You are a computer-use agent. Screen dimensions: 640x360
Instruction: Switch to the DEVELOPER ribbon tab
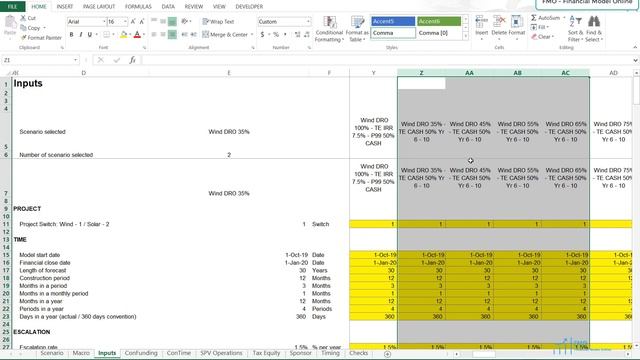(x=249, y=7)
